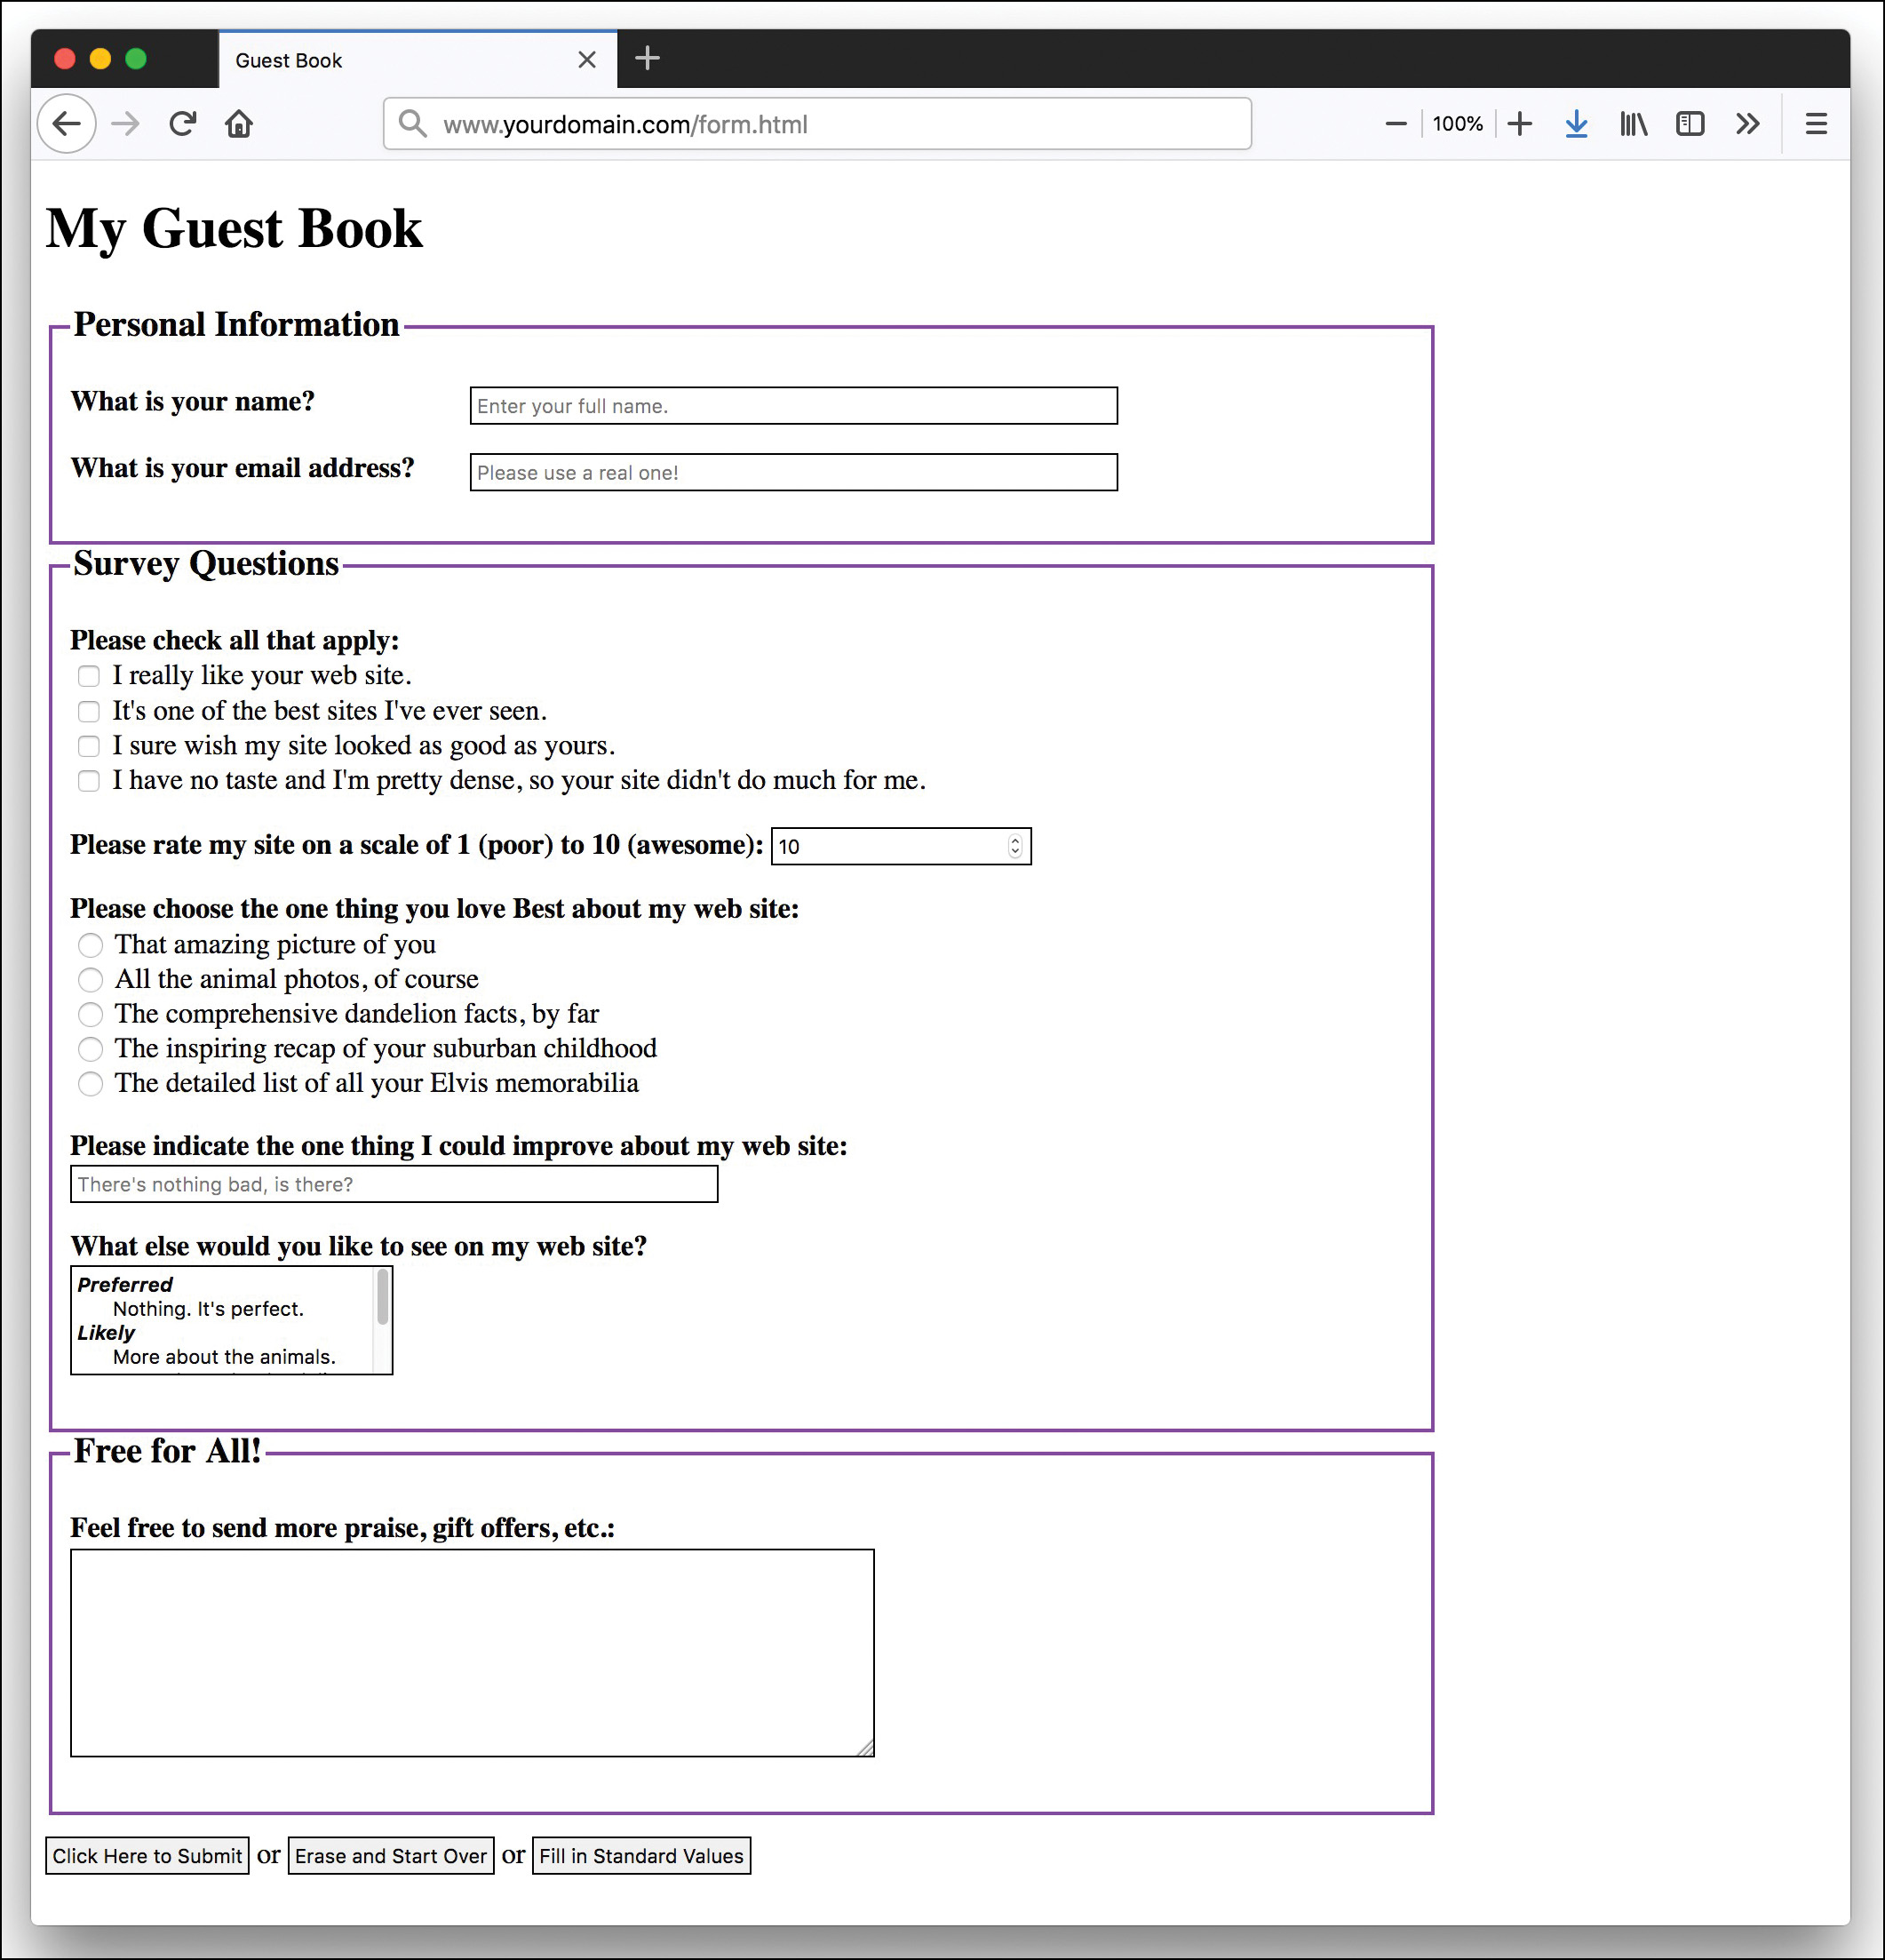Open a new browser tab
Image resolution: width=1885 pixels, height=1960 pixels.
tap(648, 58)
